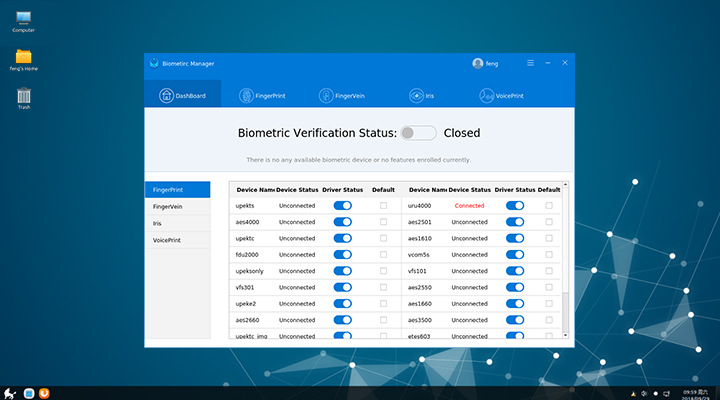Open the hamburger menu in title bar
The width and height of the screenshot is (720, 400).
[x=531, y=63]
